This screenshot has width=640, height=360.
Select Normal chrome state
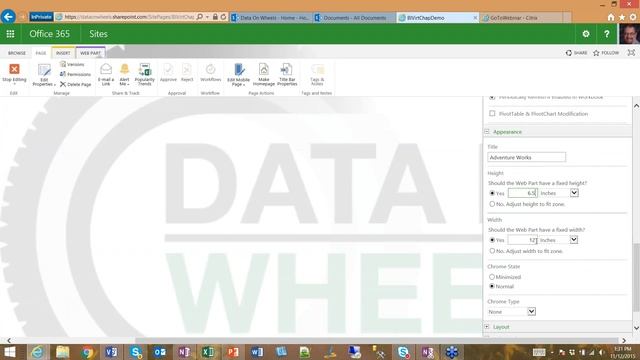(x=492, y=286)
